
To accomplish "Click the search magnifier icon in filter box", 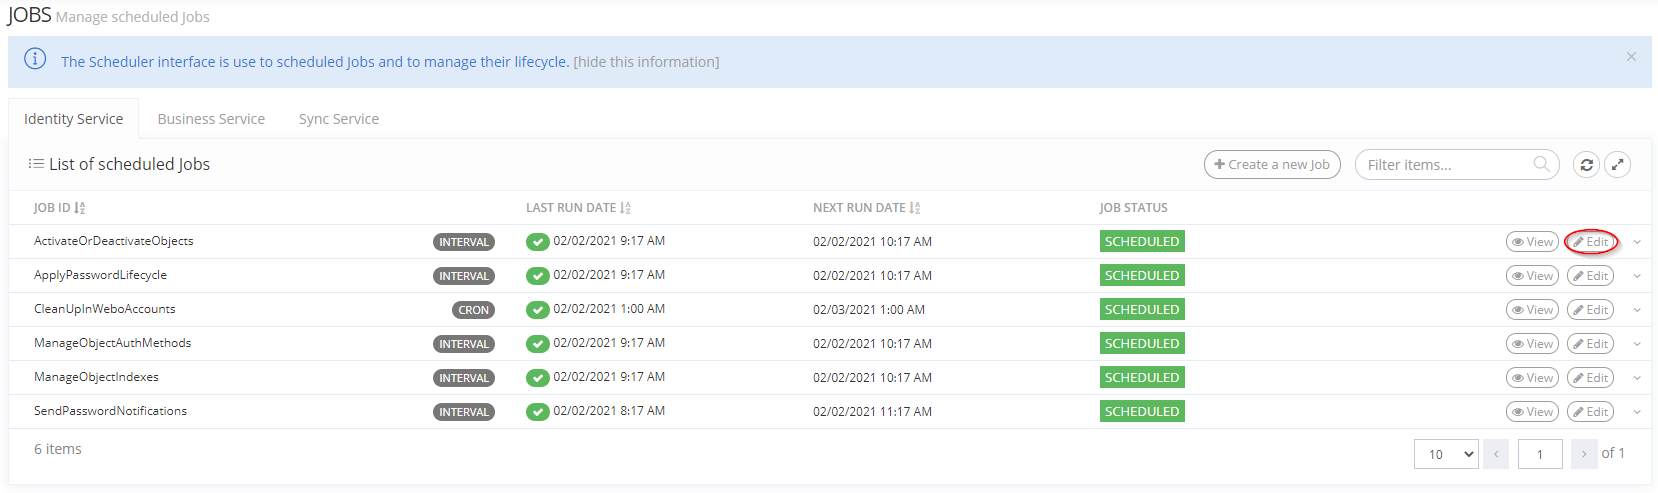I will pos(1541,164).
